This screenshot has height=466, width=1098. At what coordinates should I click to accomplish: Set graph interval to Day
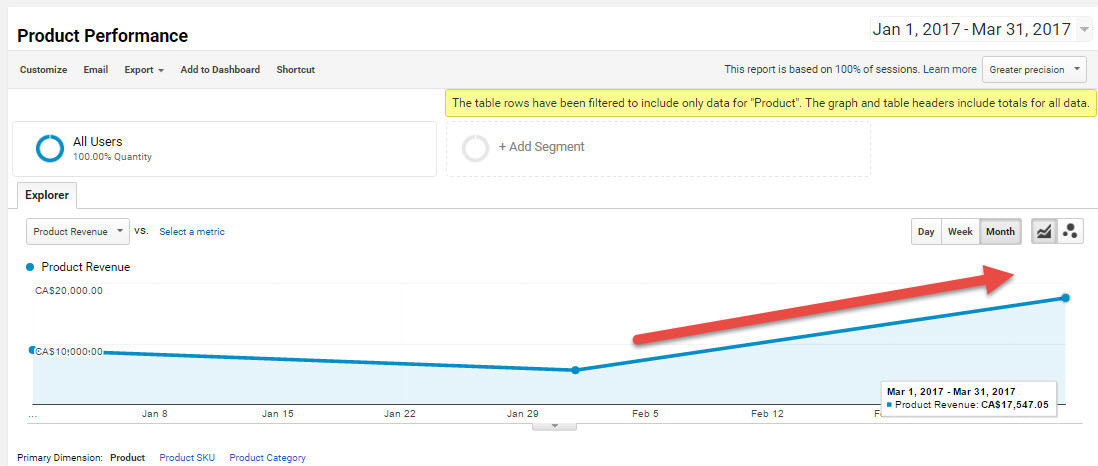click(926, 231)
